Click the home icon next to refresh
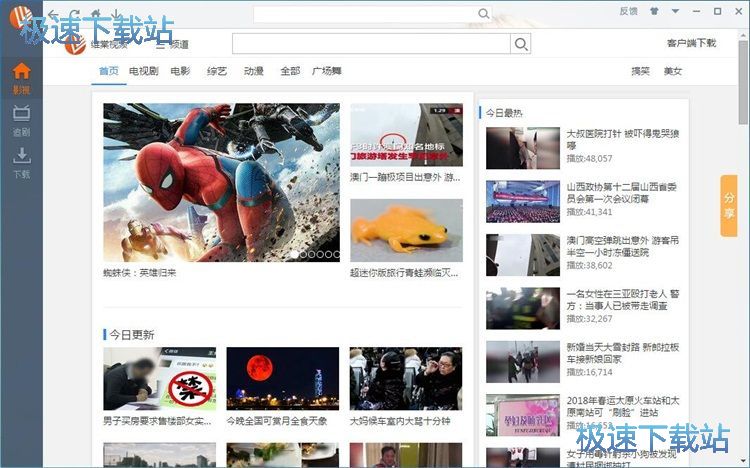This screenshot has height=468, width=750. 96,14
